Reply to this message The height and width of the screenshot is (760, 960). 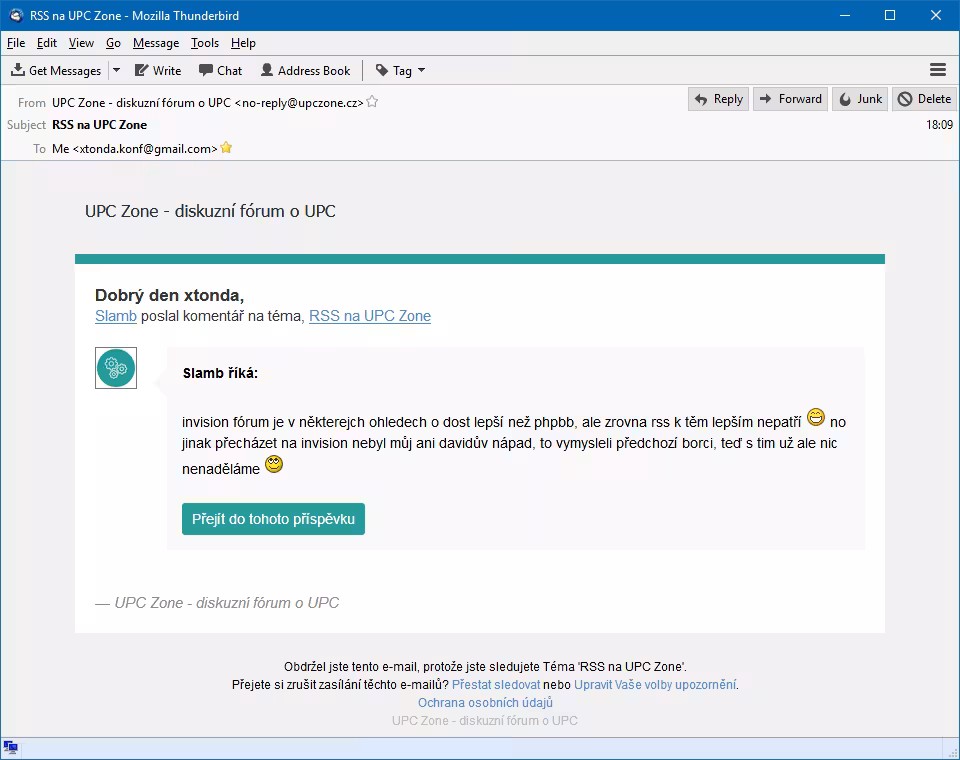pos(719,99)
